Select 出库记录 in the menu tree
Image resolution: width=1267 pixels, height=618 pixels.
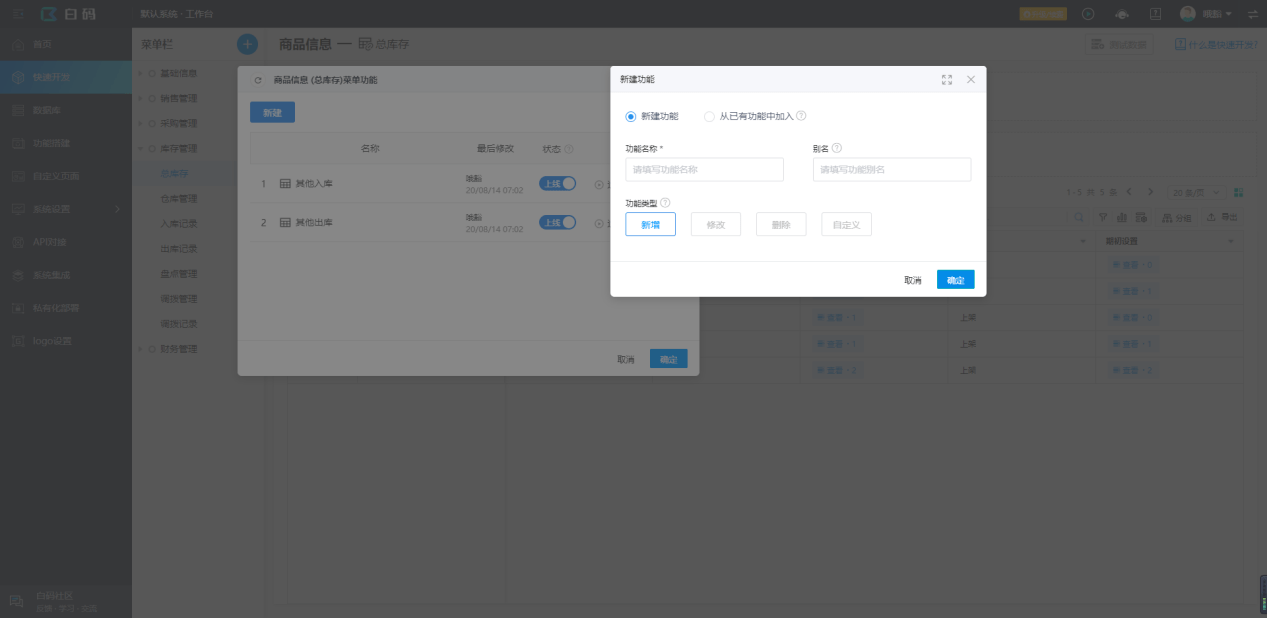[179, 248]
